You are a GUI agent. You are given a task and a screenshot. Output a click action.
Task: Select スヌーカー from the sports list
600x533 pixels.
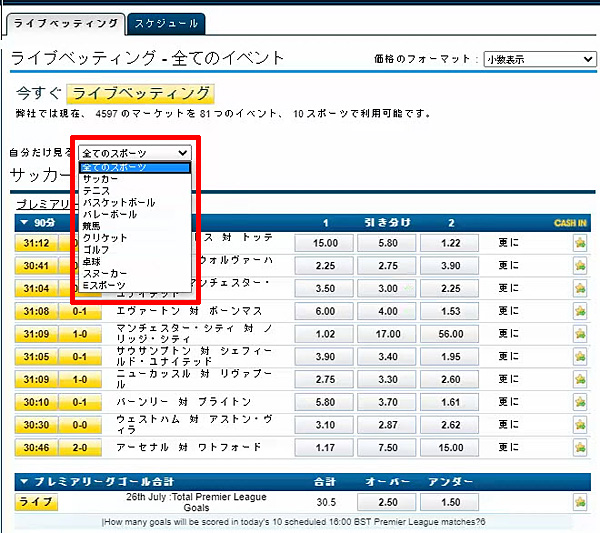pos(135,274)
